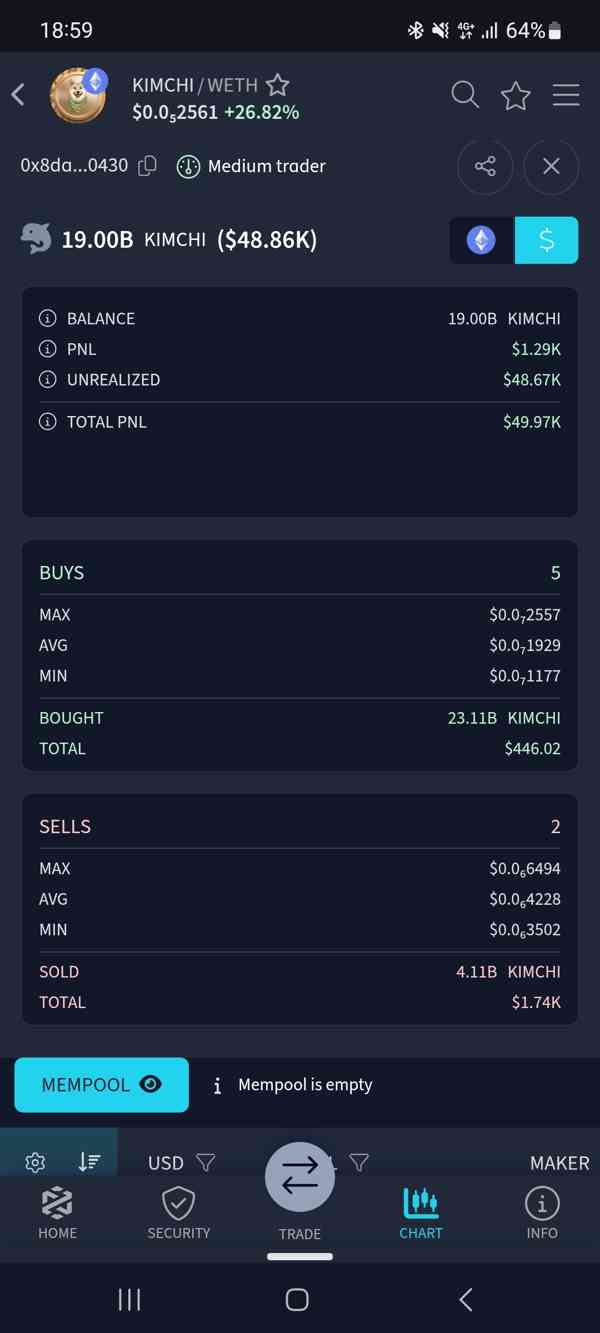600x1333 pixels.
Task: Tap the KIMCHI token logo
Action: tap(79, 95)
